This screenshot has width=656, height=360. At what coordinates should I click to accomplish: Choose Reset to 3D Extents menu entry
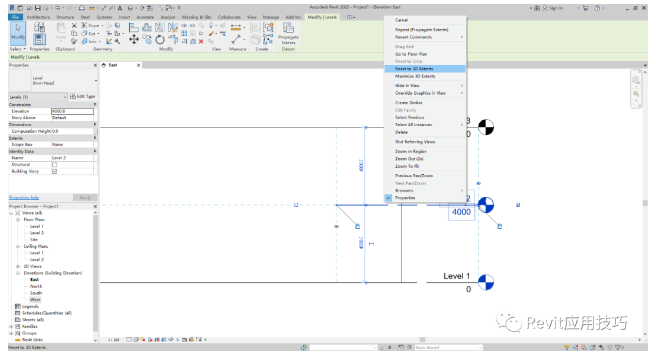coord(425,69)
